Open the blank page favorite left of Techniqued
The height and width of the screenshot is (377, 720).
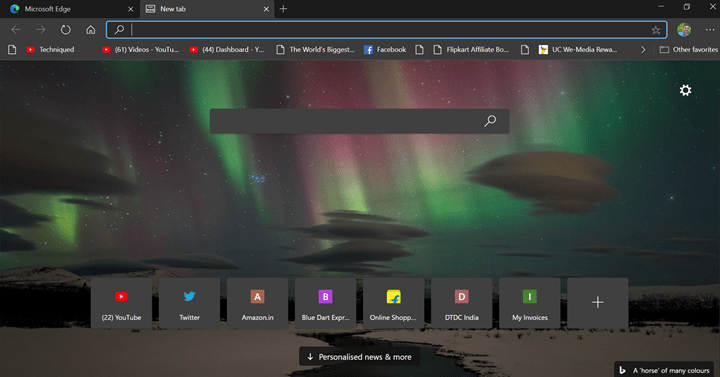(x=12, y=50)
